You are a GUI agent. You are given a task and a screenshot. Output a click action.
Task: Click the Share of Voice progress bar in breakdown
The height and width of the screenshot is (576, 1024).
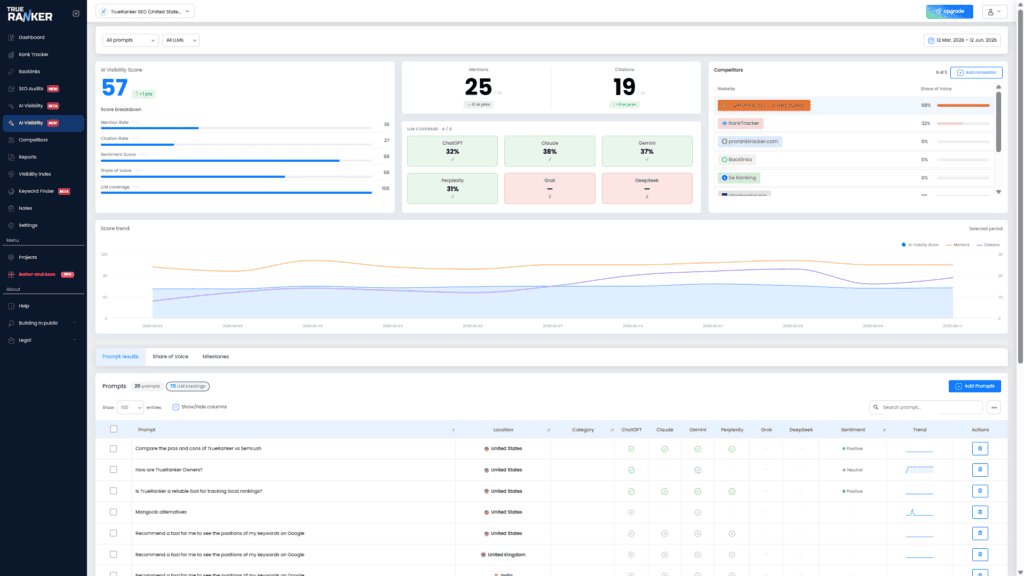click(236, 176)
